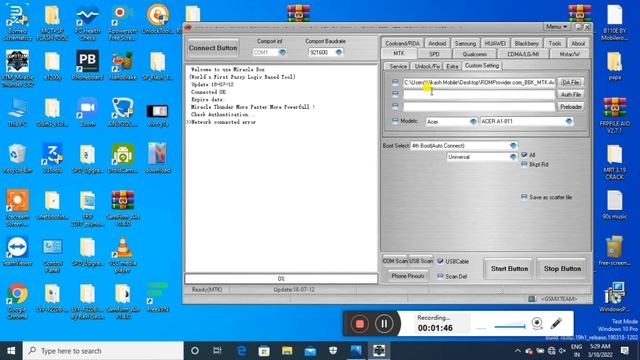
Task: Open UnlockTool desktop shortcut
Action: (158, 19)
